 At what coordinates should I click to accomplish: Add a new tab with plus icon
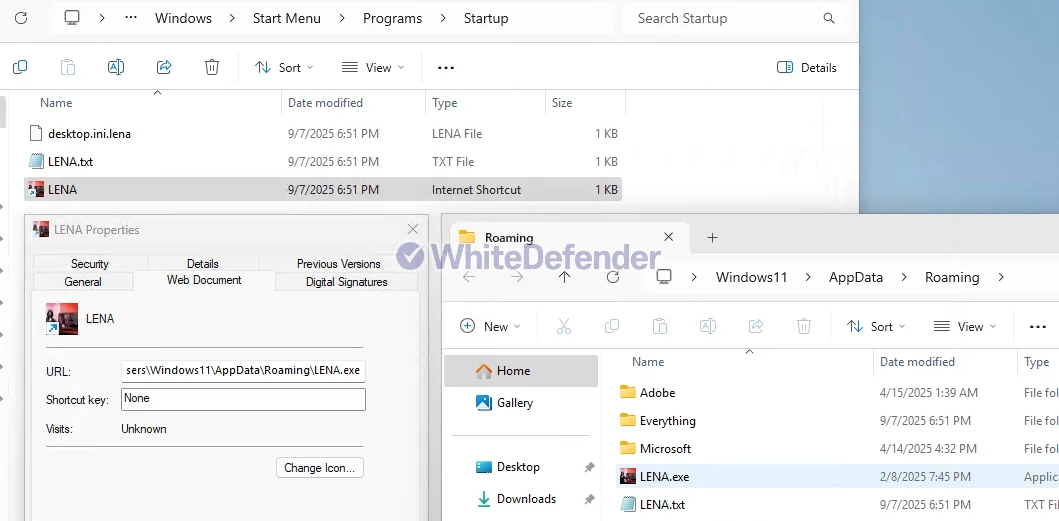[713, 237]
